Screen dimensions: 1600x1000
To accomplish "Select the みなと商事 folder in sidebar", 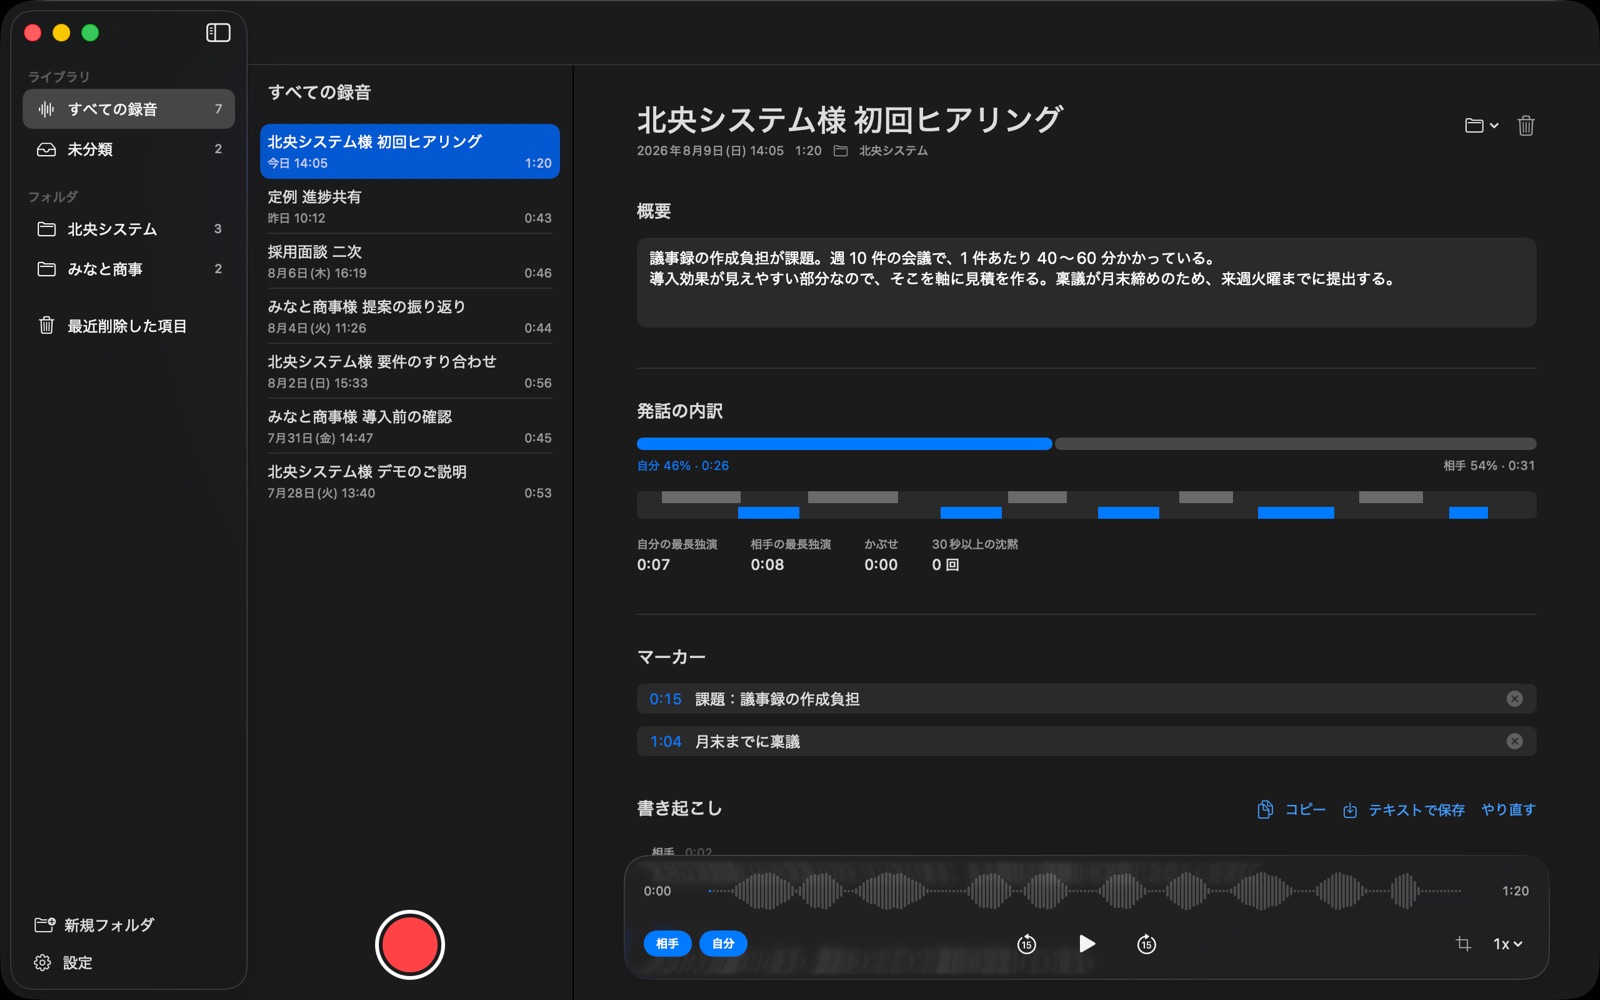I will pos(129,269).
